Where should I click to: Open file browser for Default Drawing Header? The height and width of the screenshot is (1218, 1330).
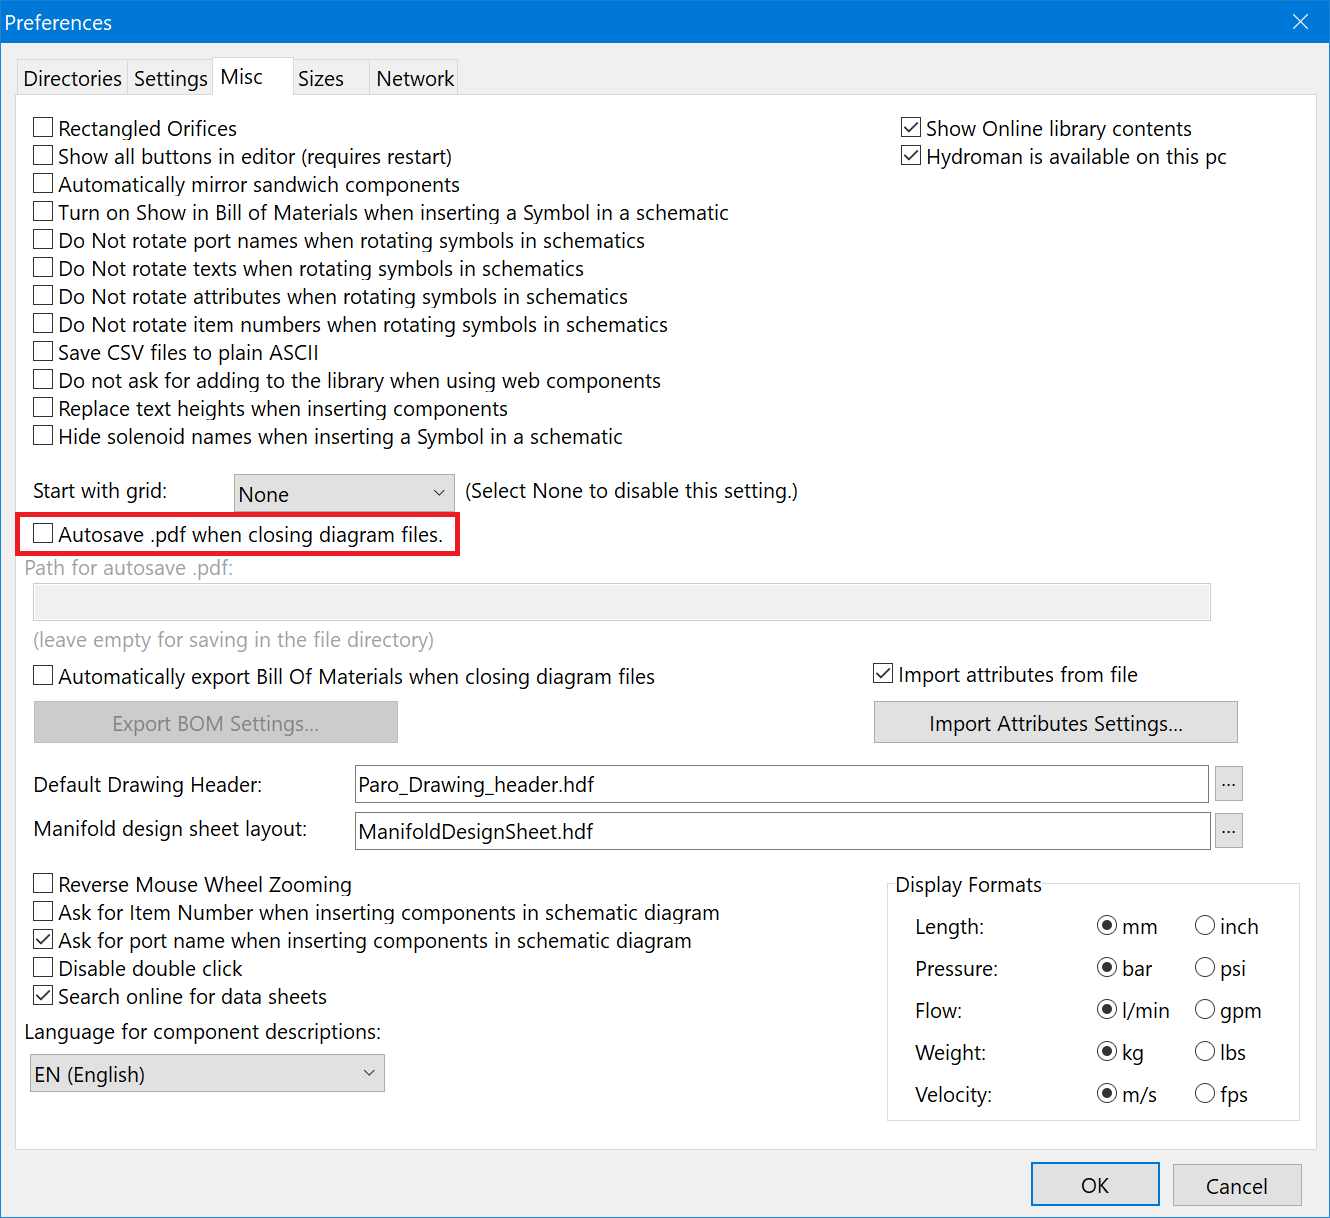tap(1228, 784)
